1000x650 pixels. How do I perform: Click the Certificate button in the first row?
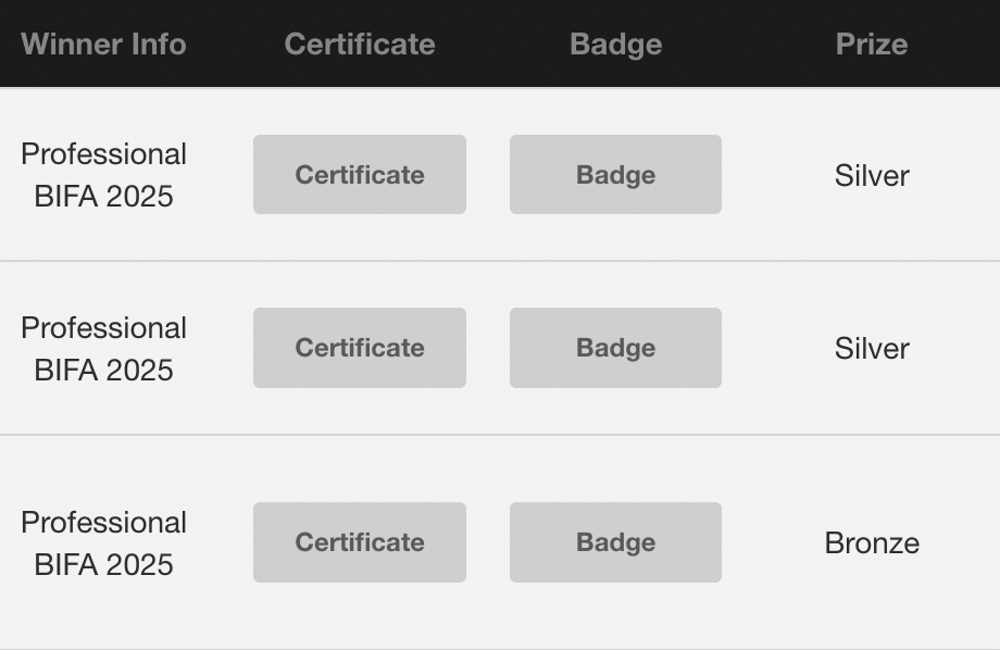(x=359, y=175)
